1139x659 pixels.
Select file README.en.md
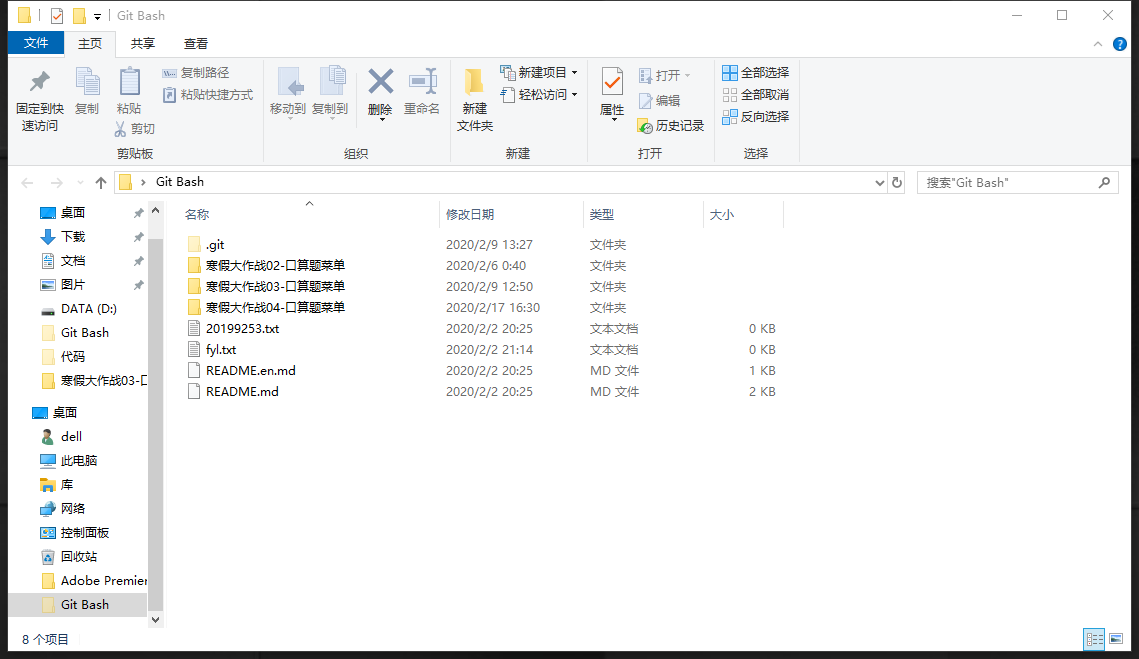point(241,371)
